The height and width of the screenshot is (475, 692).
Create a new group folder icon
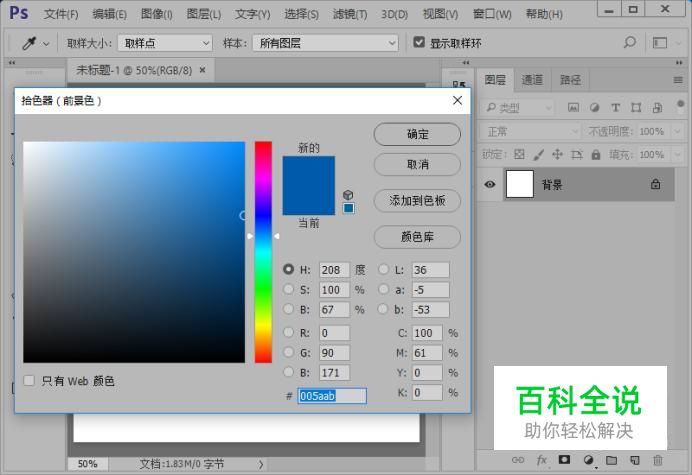612,460
